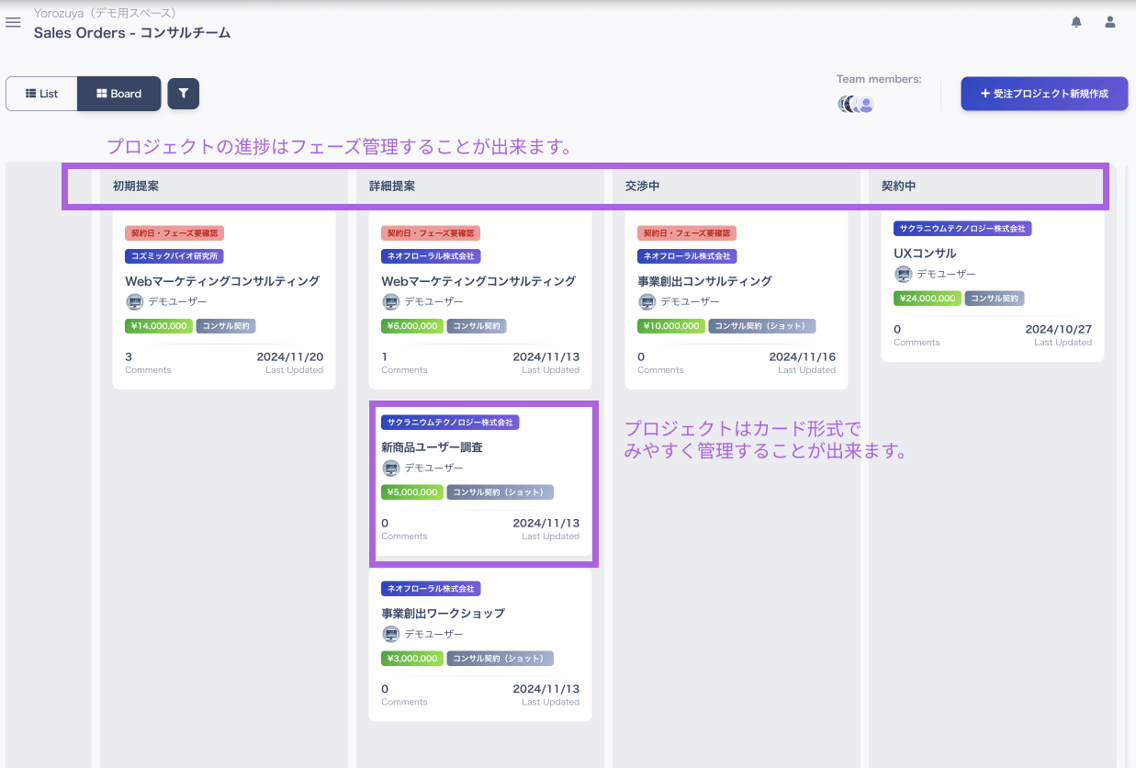Select the 初期提案 phase column header
1136x768 pixels.
(x=136, y=186)
